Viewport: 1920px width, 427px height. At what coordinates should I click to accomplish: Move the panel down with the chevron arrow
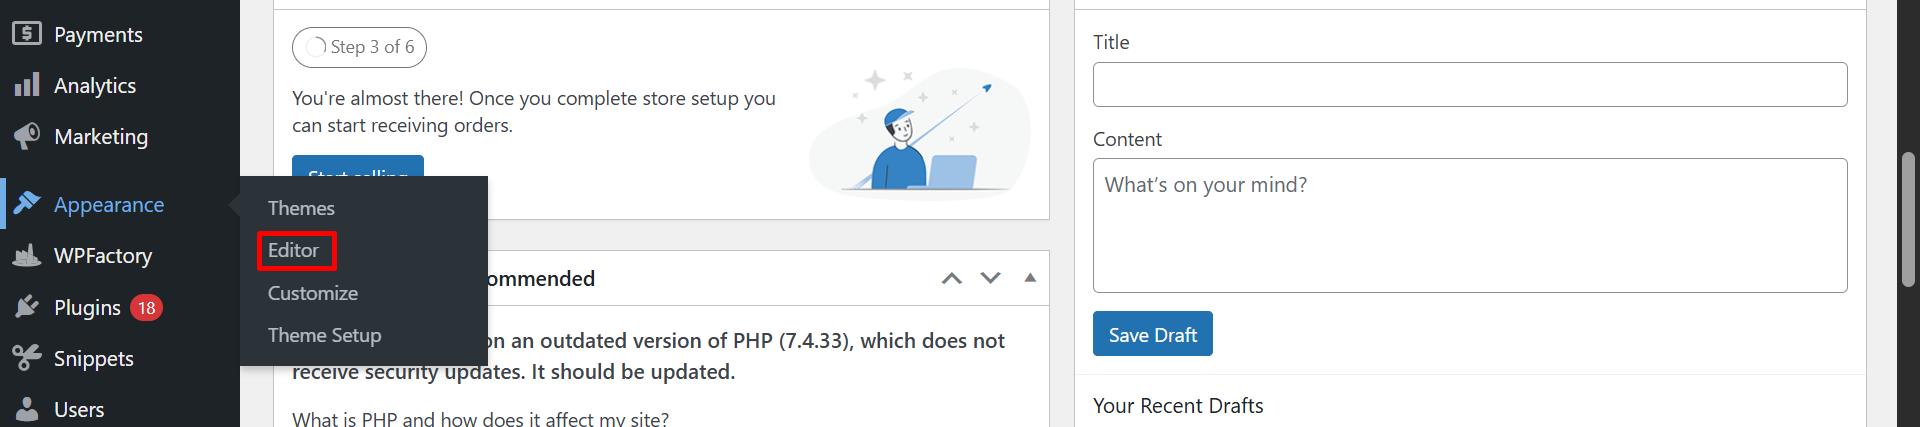click(990, 278)
